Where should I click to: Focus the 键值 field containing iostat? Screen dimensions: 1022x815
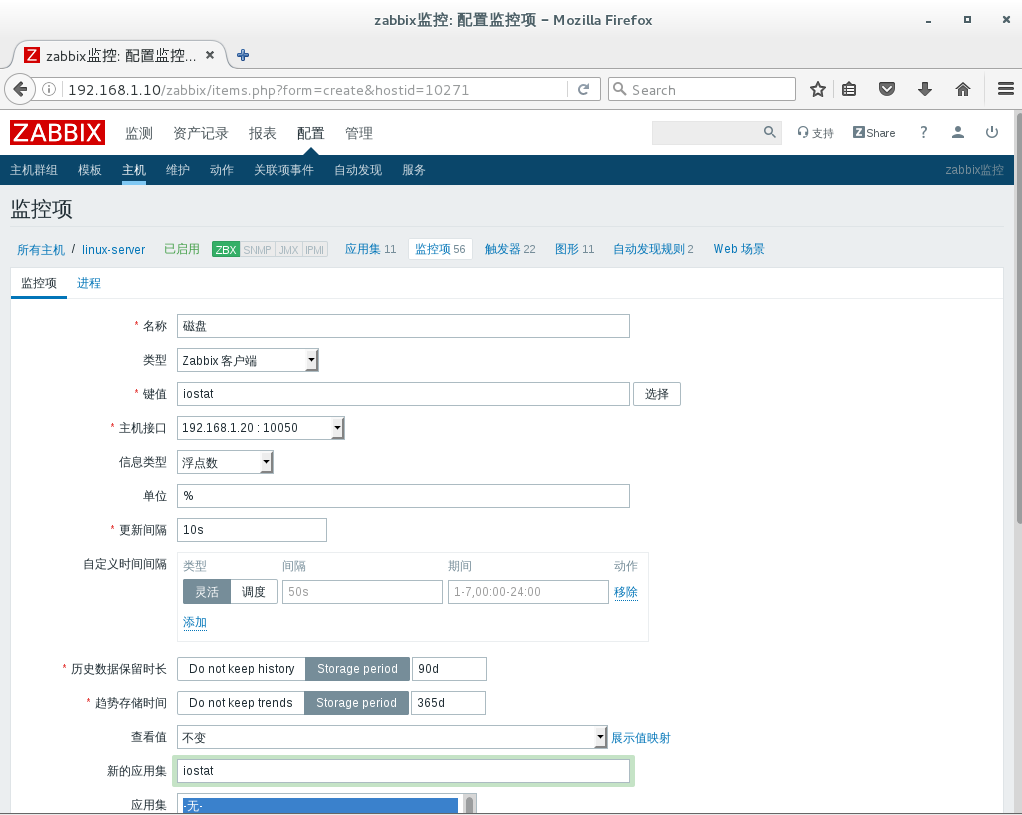pyautogui.click(x=403, y=394)
